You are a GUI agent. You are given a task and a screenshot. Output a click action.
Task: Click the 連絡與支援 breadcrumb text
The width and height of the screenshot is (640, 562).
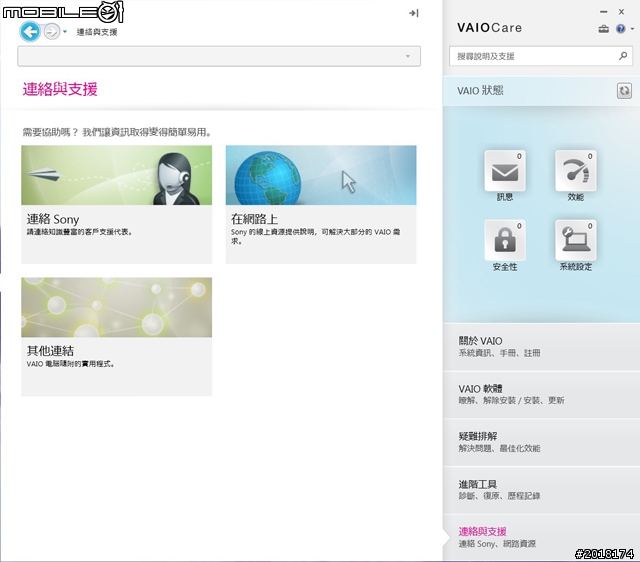(97, 32)
